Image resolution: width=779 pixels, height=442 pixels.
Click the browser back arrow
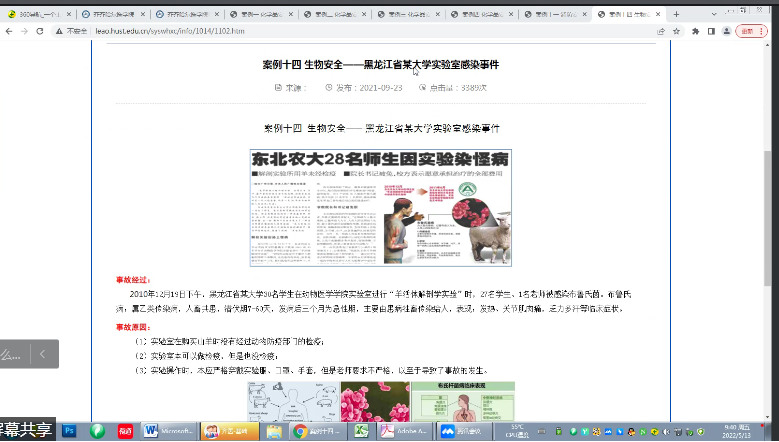(x=9, y=31)
